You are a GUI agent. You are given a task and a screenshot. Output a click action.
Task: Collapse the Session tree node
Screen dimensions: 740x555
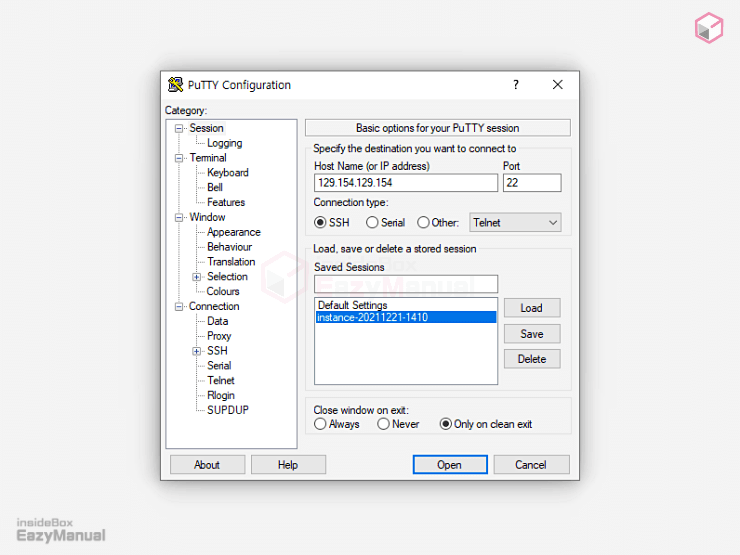point(179,128)
